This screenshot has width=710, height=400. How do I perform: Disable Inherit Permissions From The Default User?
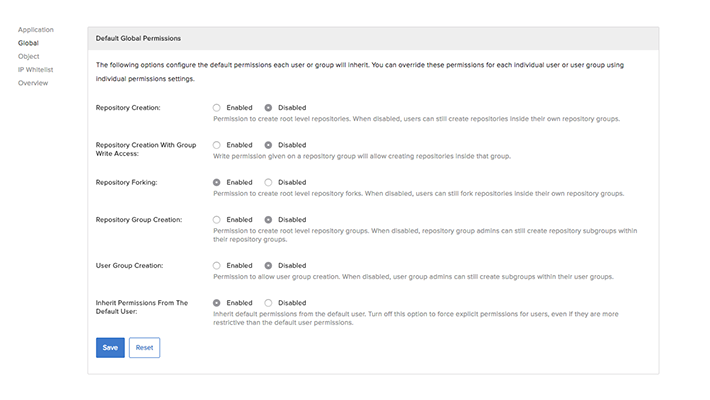pyautogui.click(x=268, y=302)
